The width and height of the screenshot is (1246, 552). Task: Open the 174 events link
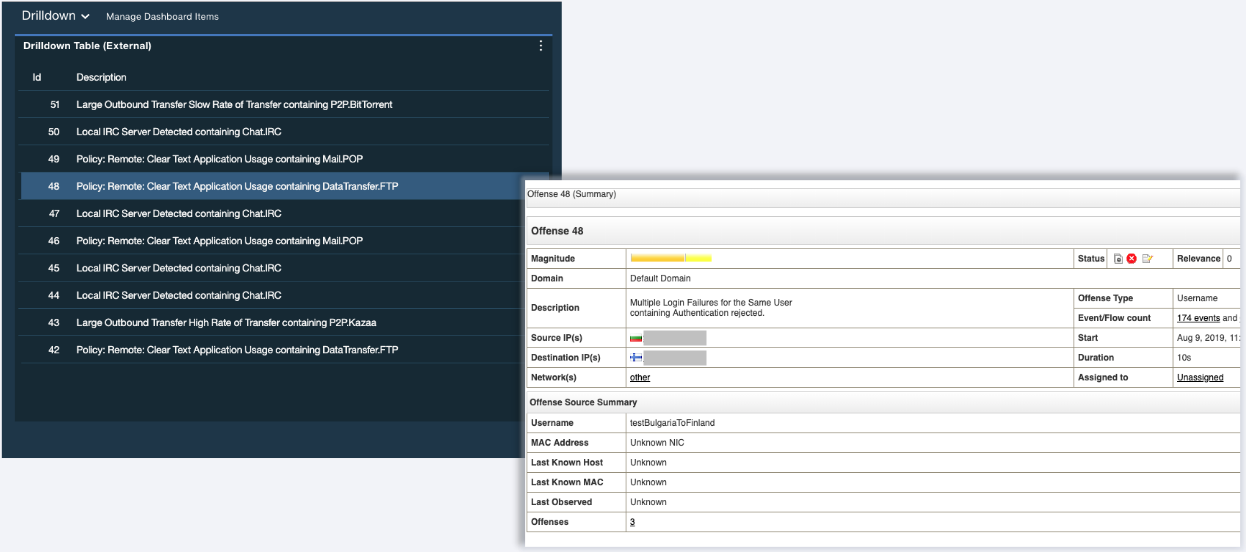pyautogui.click(x=1198, y=318)
